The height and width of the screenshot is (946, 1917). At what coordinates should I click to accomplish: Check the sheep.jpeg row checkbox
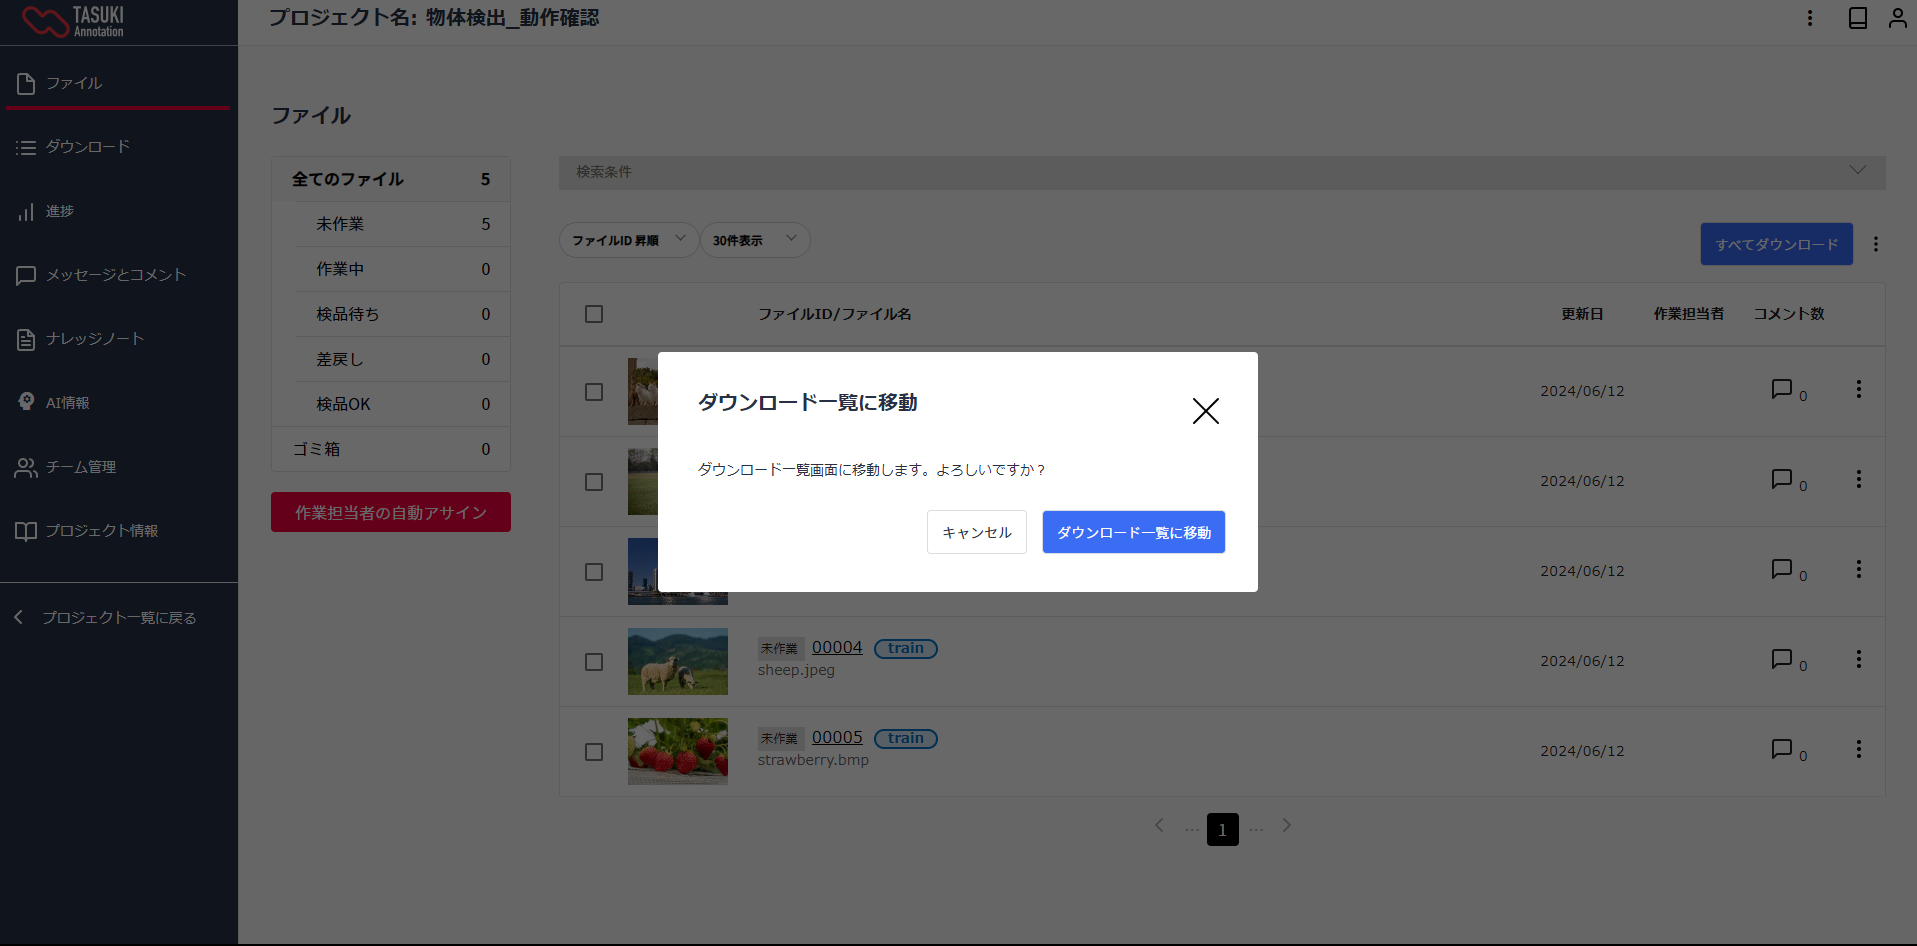tap(594, 662)
